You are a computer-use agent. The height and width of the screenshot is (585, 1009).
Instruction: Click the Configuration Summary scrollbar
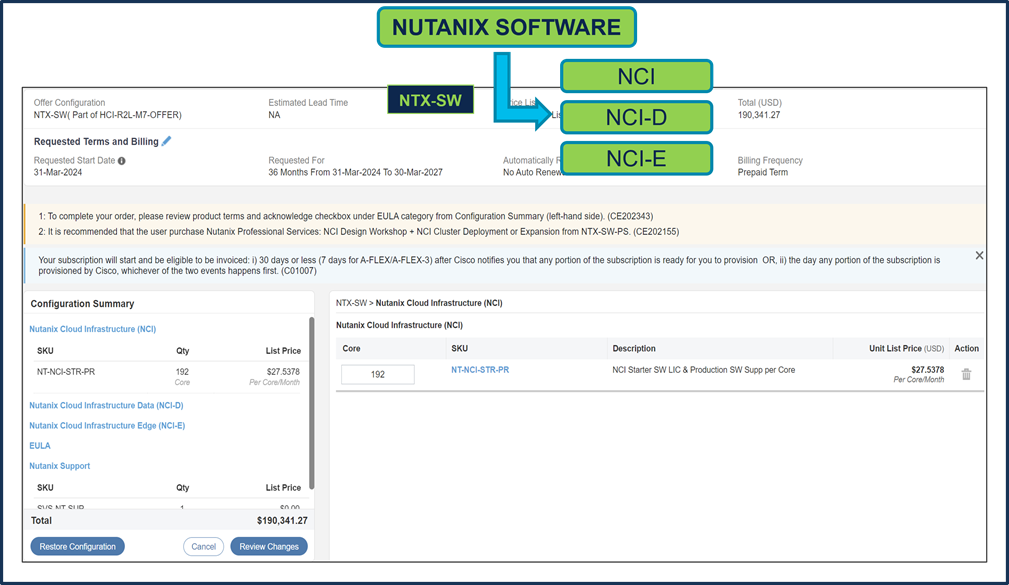click(x=311, y=402)
